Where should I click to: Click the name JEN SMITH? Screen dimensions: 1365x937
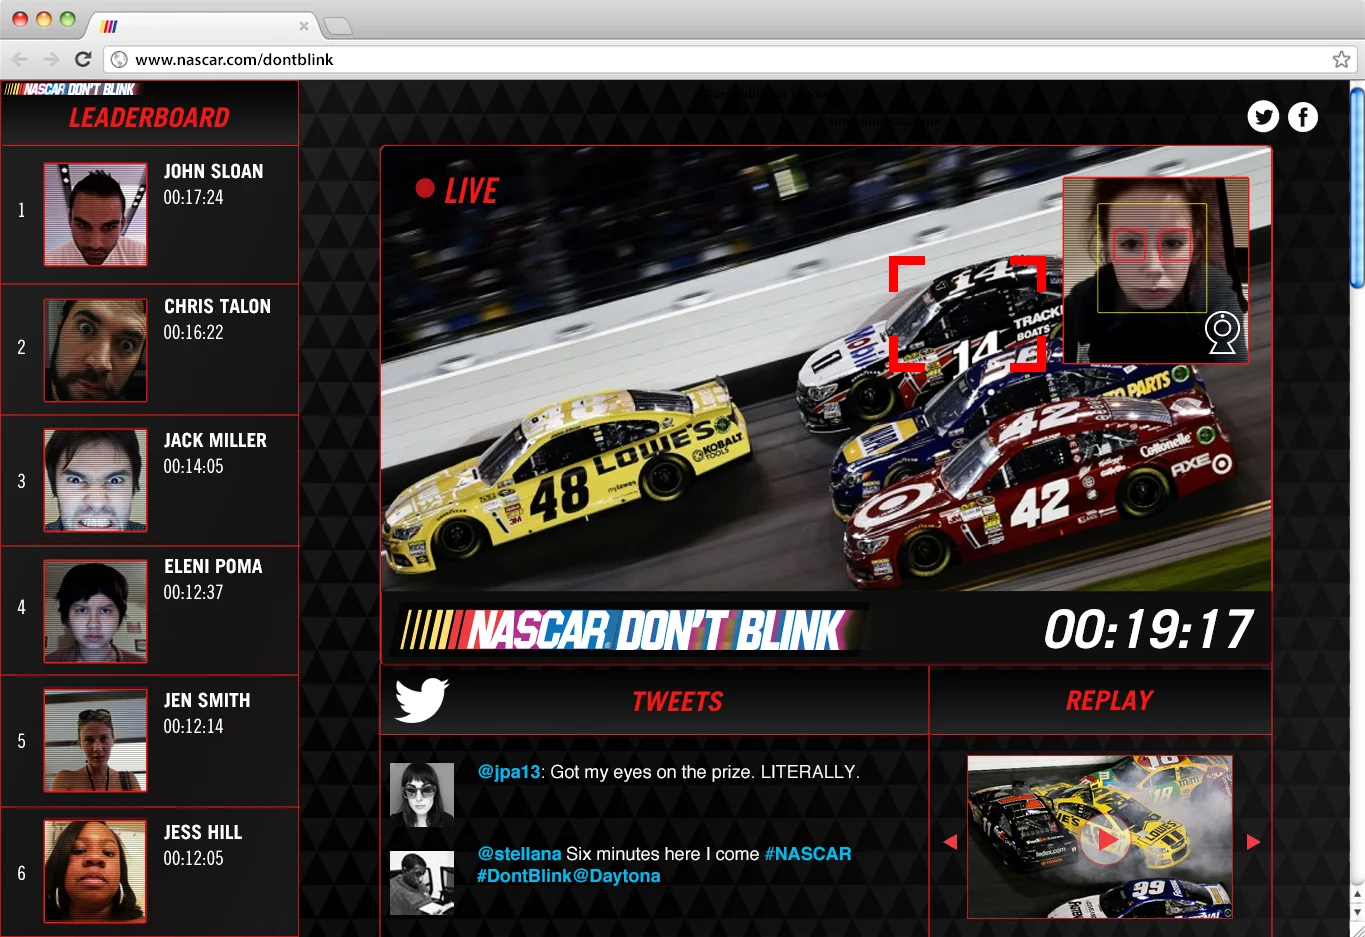click(207, 700)
